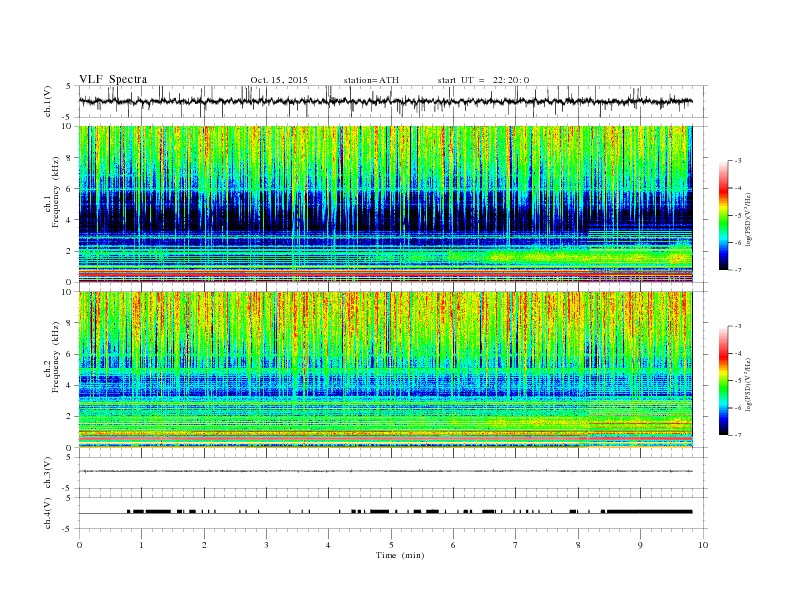
Task: Click the ch.1 PSD color bar
Action: 723,216
